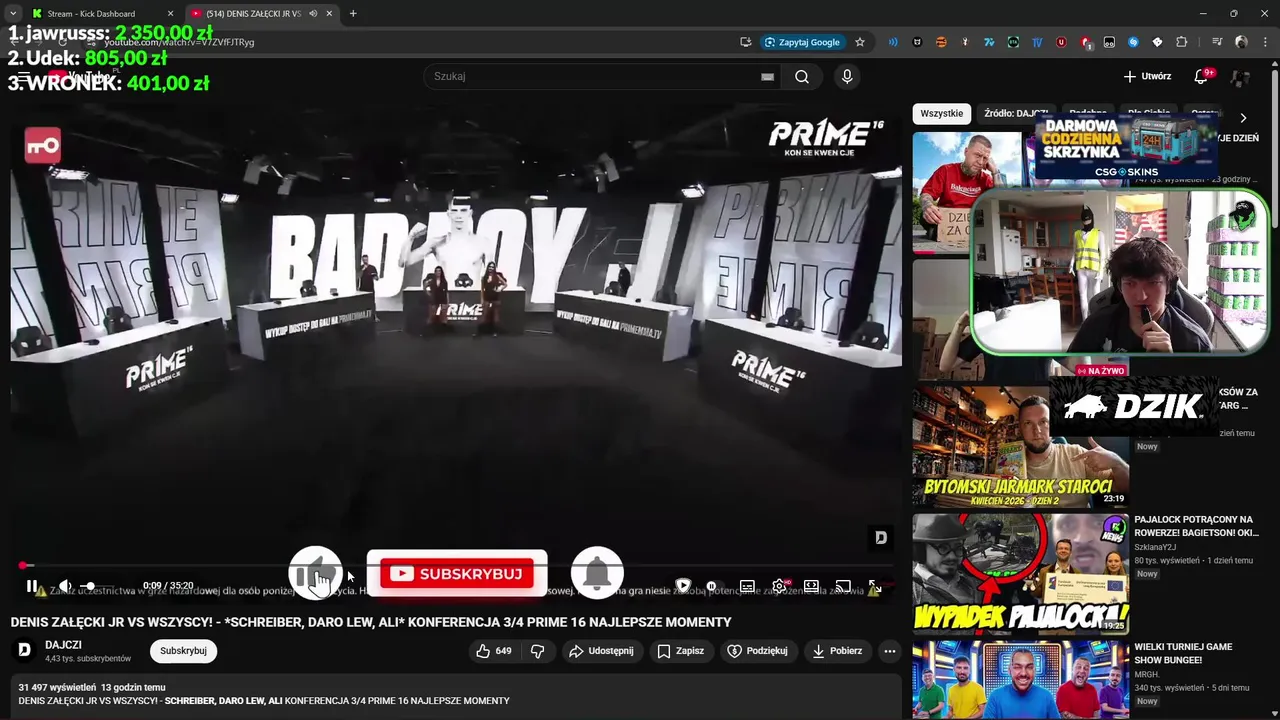This screenshot has width=1280, height=720.
Task: Like the video with 649 likes
Action: tap(494, 651)
